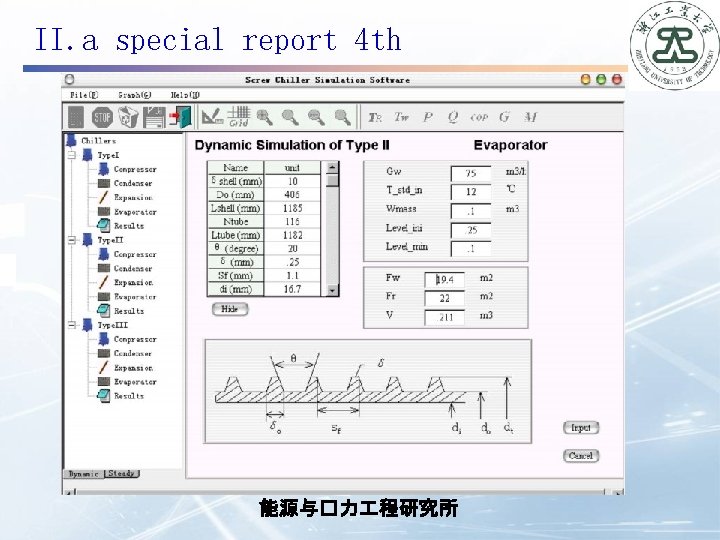Click the Level_min input field
This screenshot has width=720, height=540.
[x=471, y=249]
